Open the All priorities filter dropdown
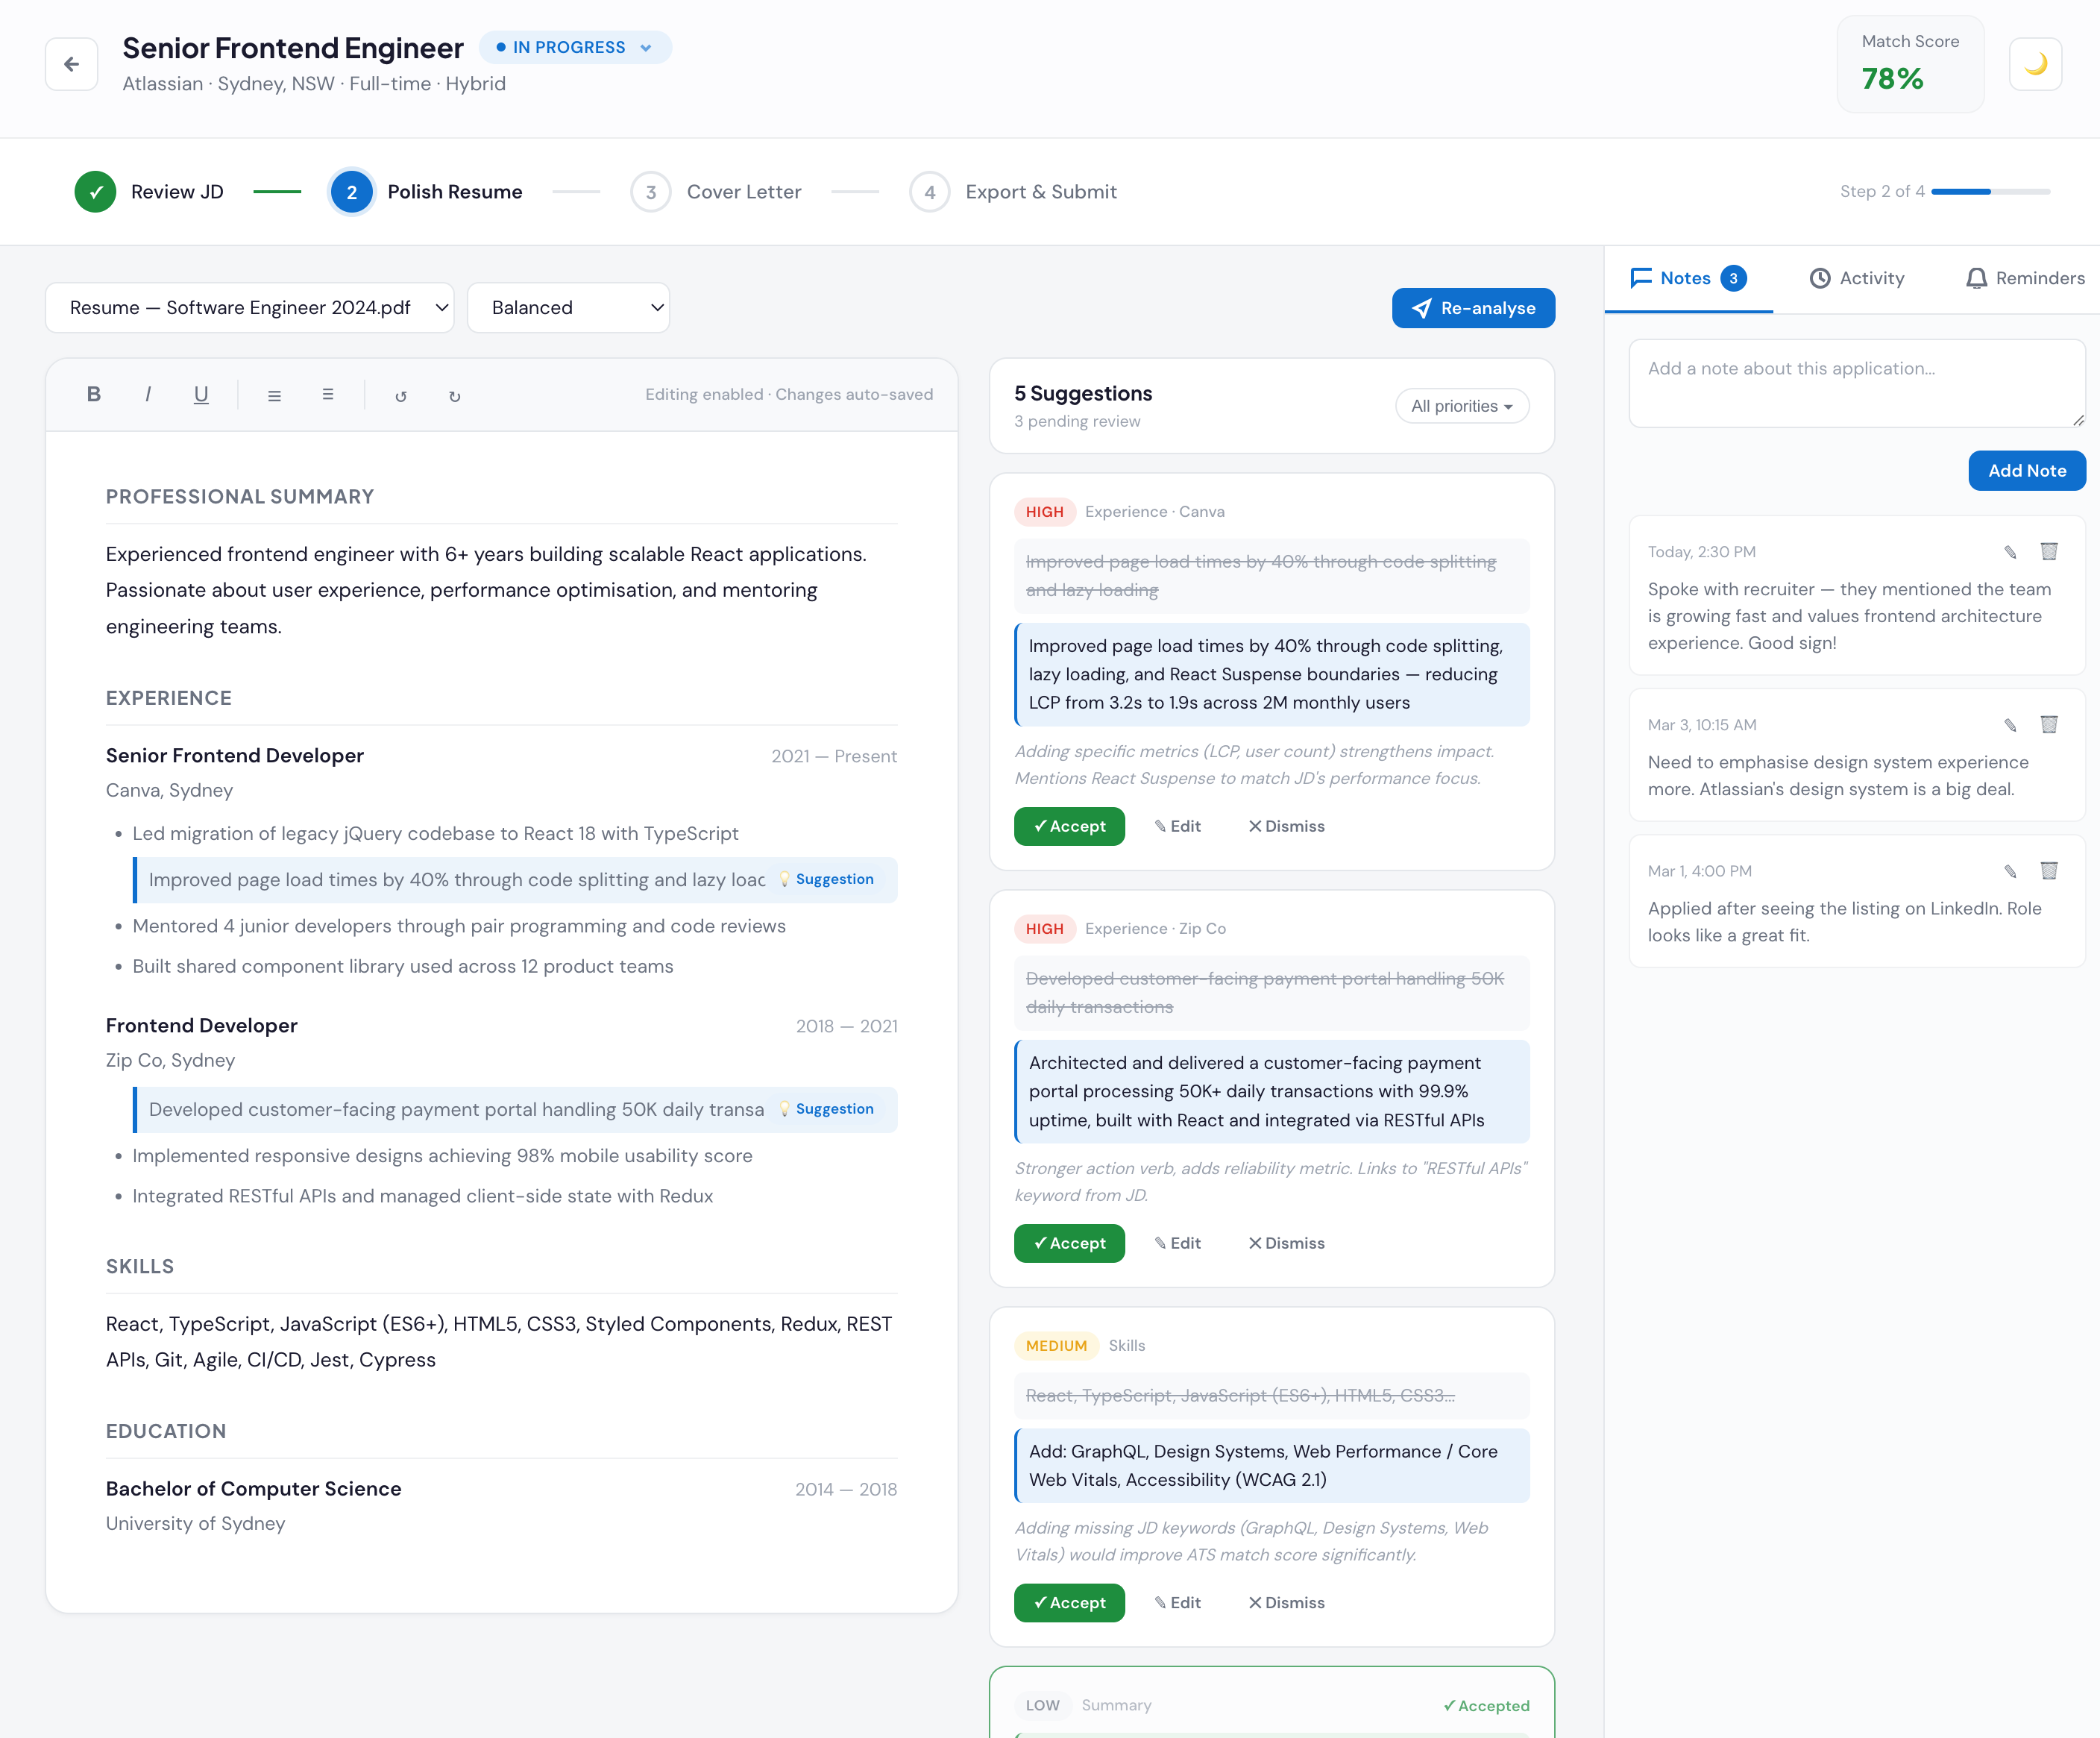This screenshot has height=1738, width=2100. [x=1461, y=406]
